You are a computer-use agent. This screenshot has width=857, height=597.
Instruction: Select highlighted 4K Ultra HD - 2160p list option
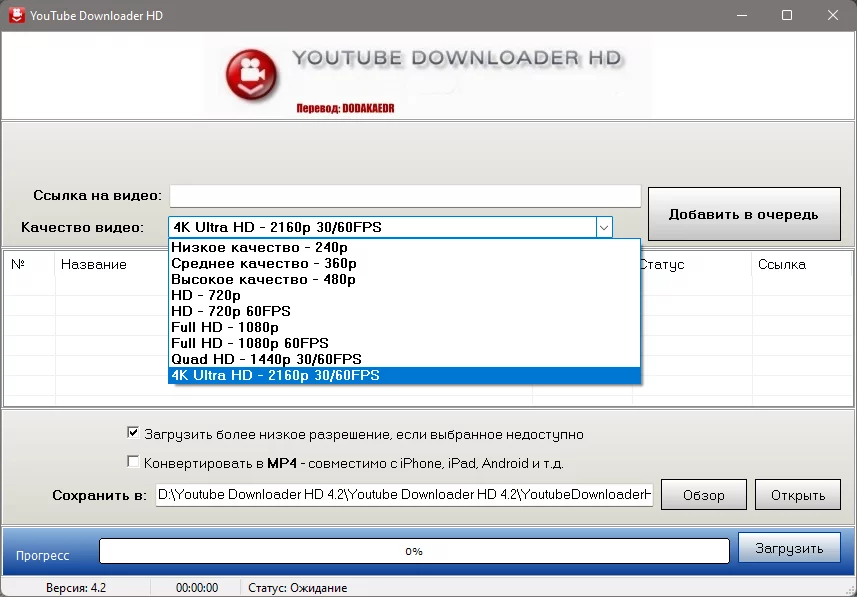tap(404, 376)
